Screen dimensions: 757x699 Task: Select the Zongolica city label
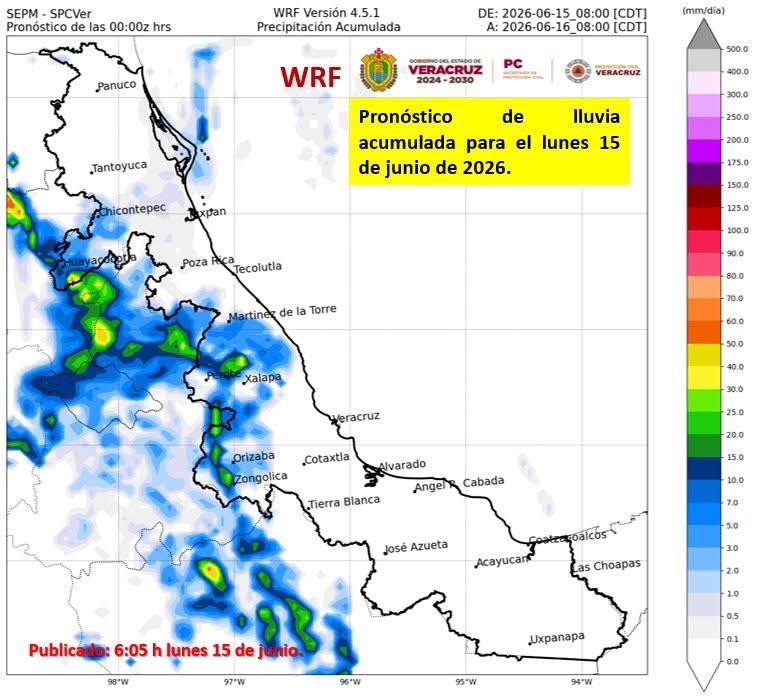(261, 477)
